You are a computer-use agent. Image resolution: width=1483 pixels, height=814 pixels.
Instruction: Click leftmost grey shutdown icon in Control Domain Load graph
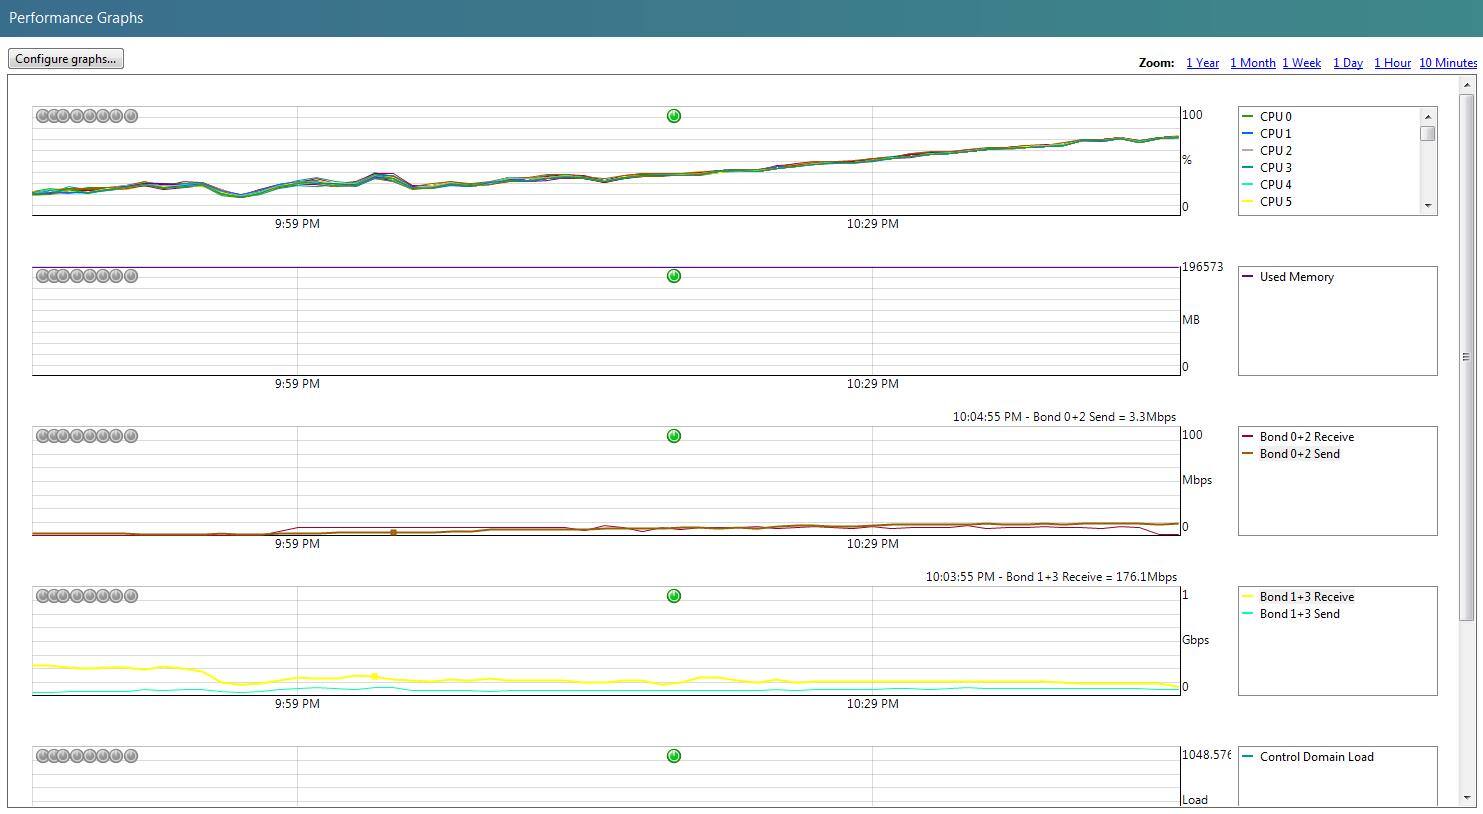click(42, 756)
